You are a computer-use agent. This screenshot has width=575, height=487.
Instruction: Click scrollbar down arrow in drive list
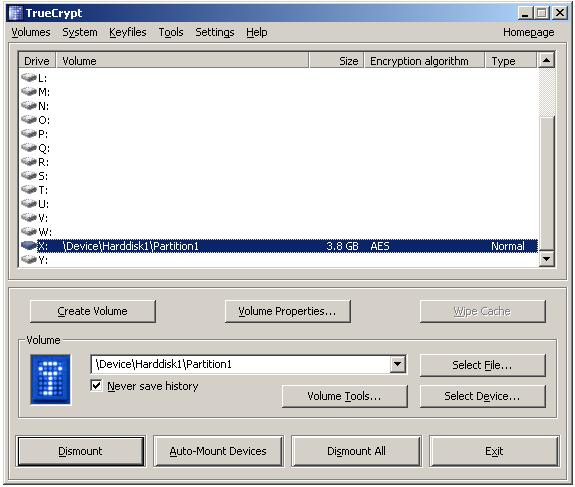click(x=546, y=259)
